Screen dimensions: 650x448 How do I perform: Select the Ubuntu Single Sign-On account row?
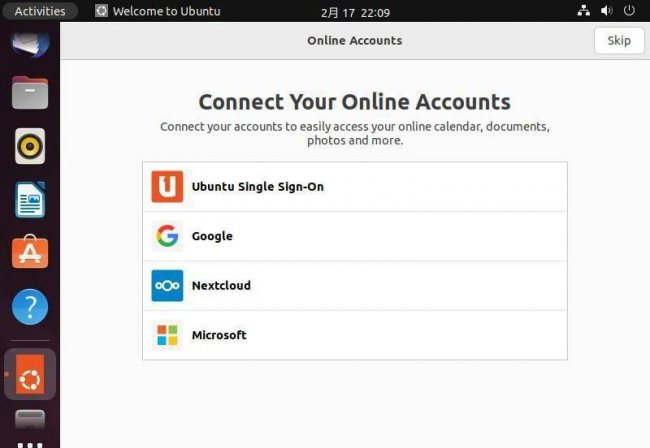pos(355,186)
